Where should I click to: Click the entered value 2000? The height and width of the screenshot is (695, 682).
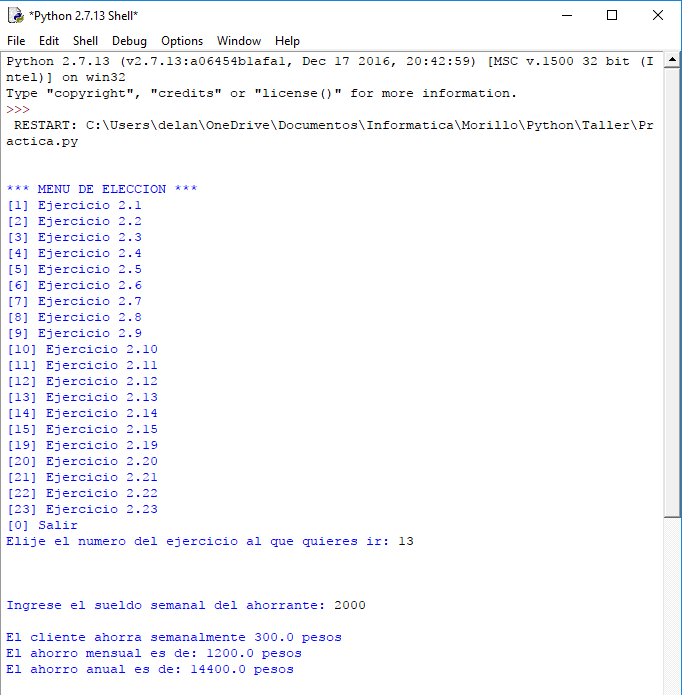pyautogui.click(x=350, y=605)
